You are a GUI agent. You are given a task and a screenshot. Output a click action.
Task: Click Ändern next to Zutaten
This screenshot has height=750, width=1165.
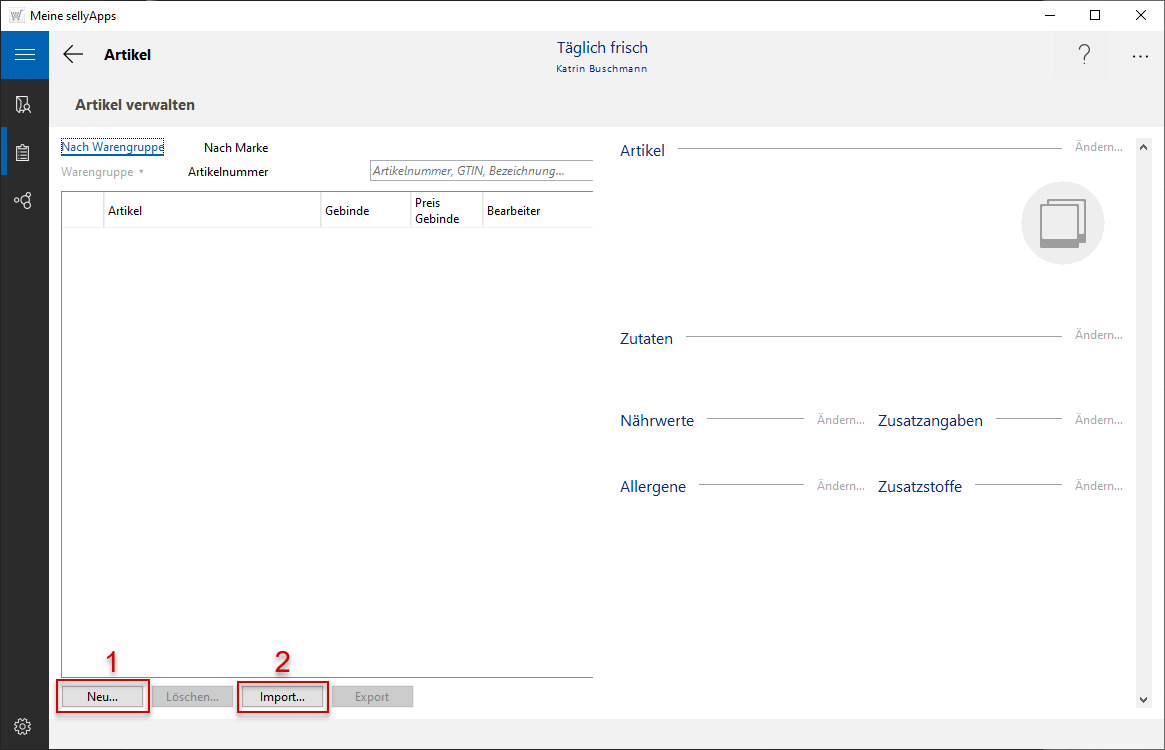click(x=1098, y=335)
